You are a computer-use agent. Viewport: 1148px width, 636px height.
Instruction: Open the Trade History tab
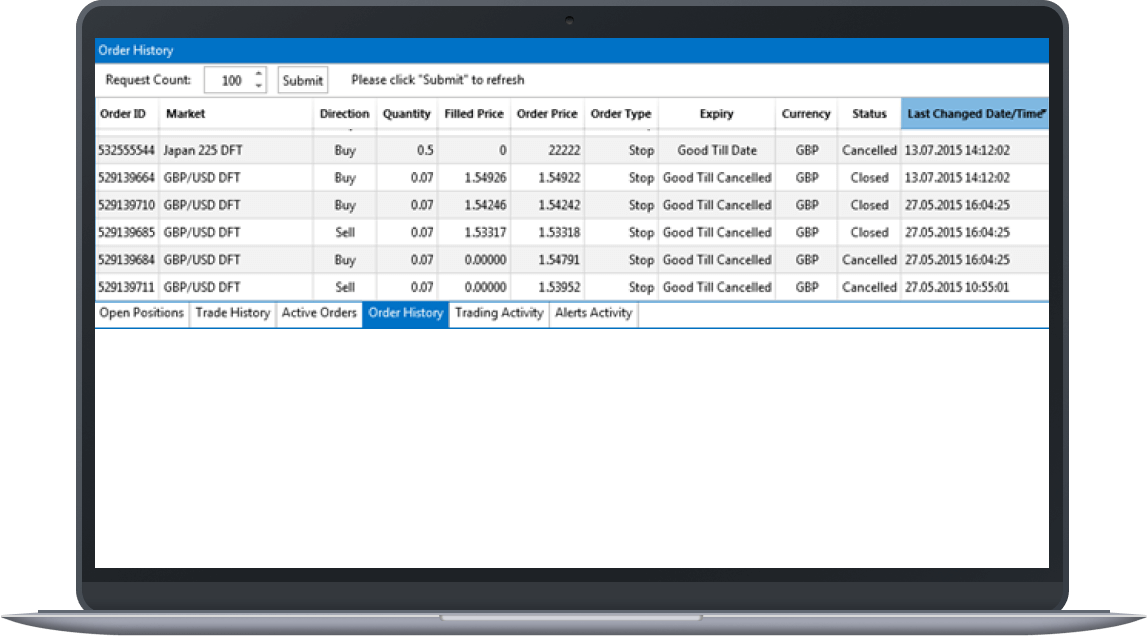pos(232,313)
